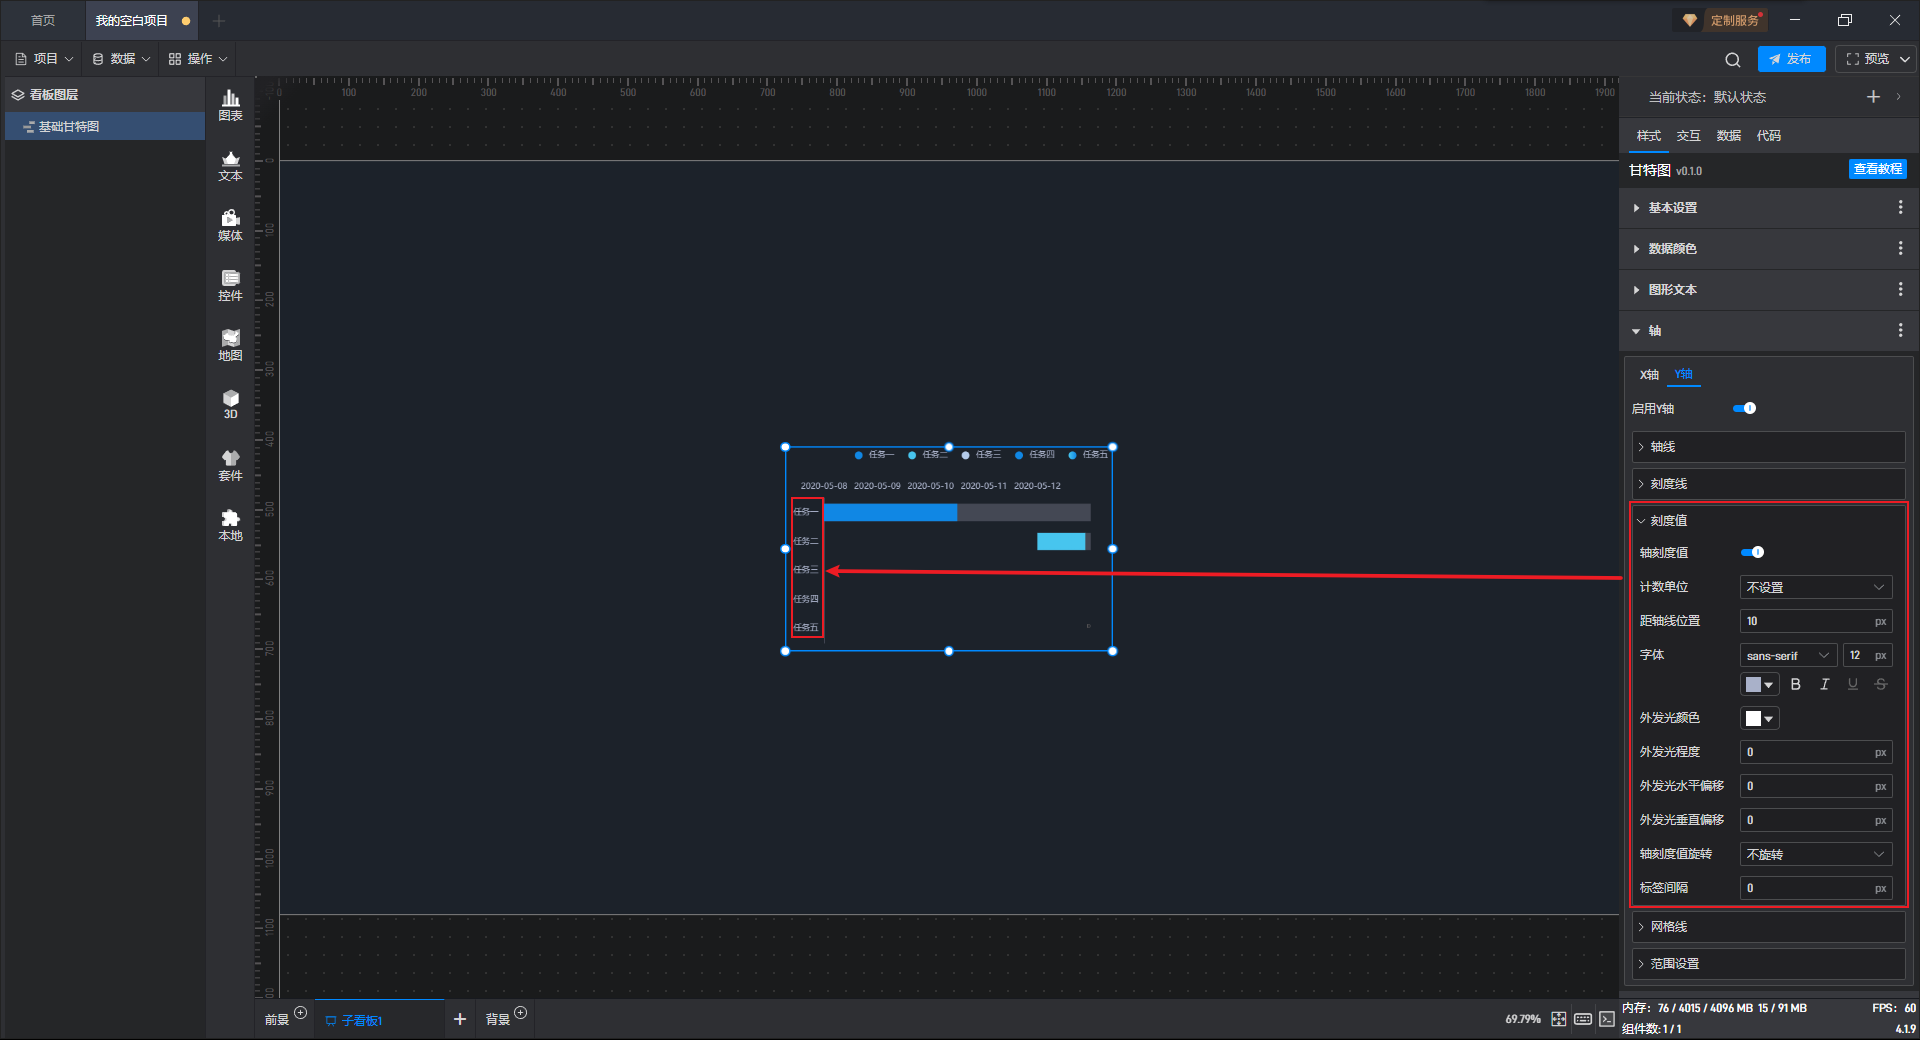
Task: Add a background layer next to 背景
Action: pyautogui.click(x=520, y=1013)
